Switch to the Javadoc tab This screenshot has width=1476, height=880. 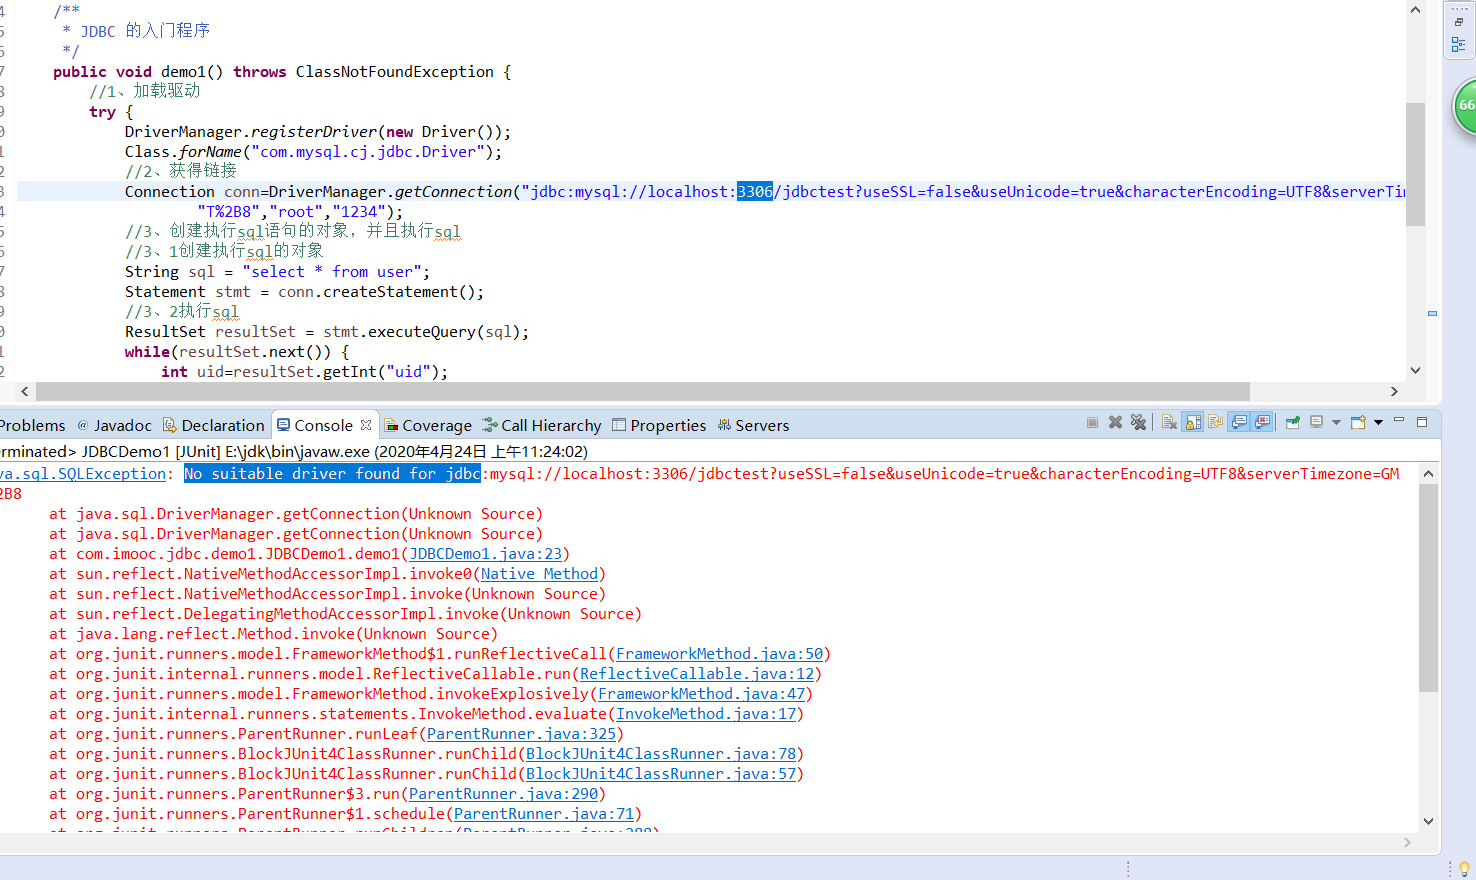[114, 425]
